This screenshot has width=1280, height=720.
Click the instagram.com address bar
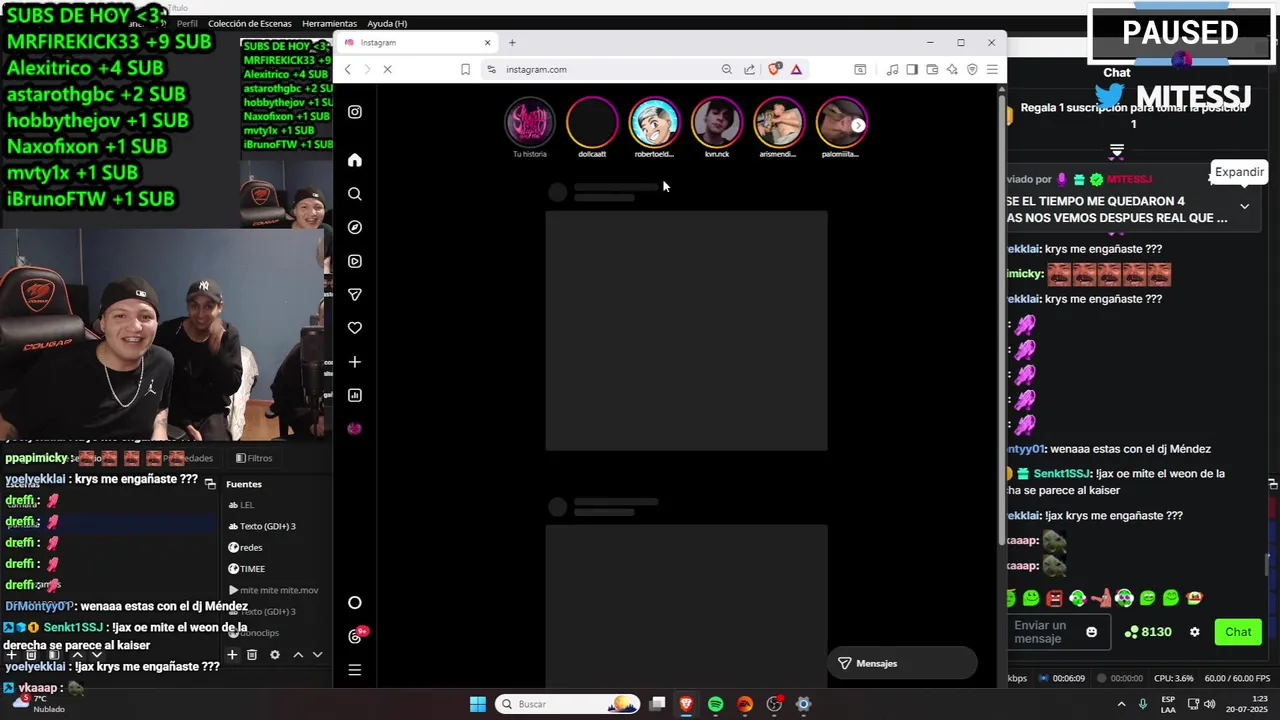[x=600, y=69]
